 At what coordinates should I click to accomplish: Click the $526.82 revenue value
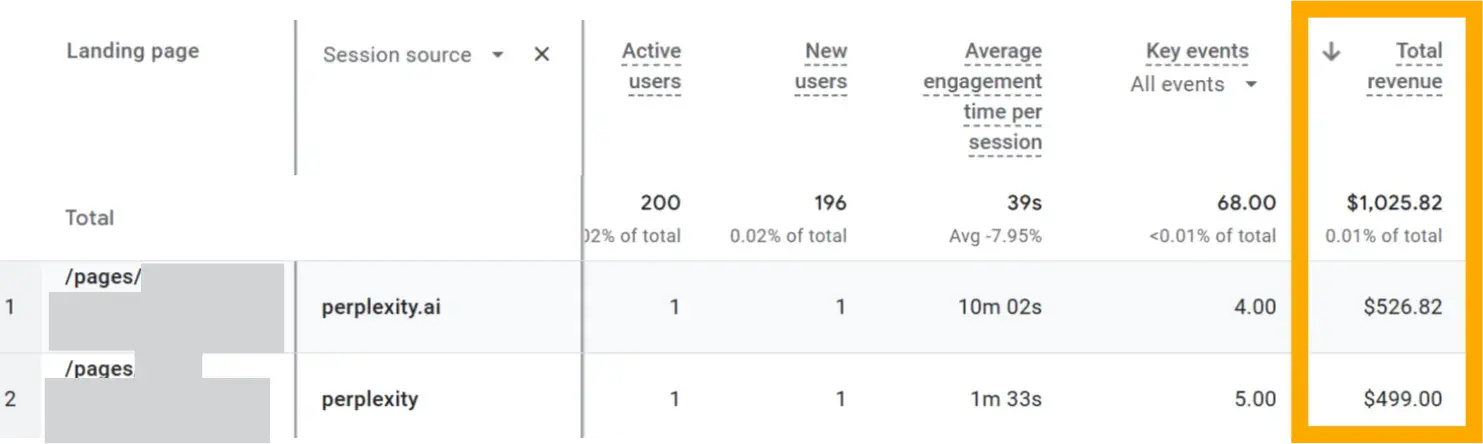point(1402,307)
